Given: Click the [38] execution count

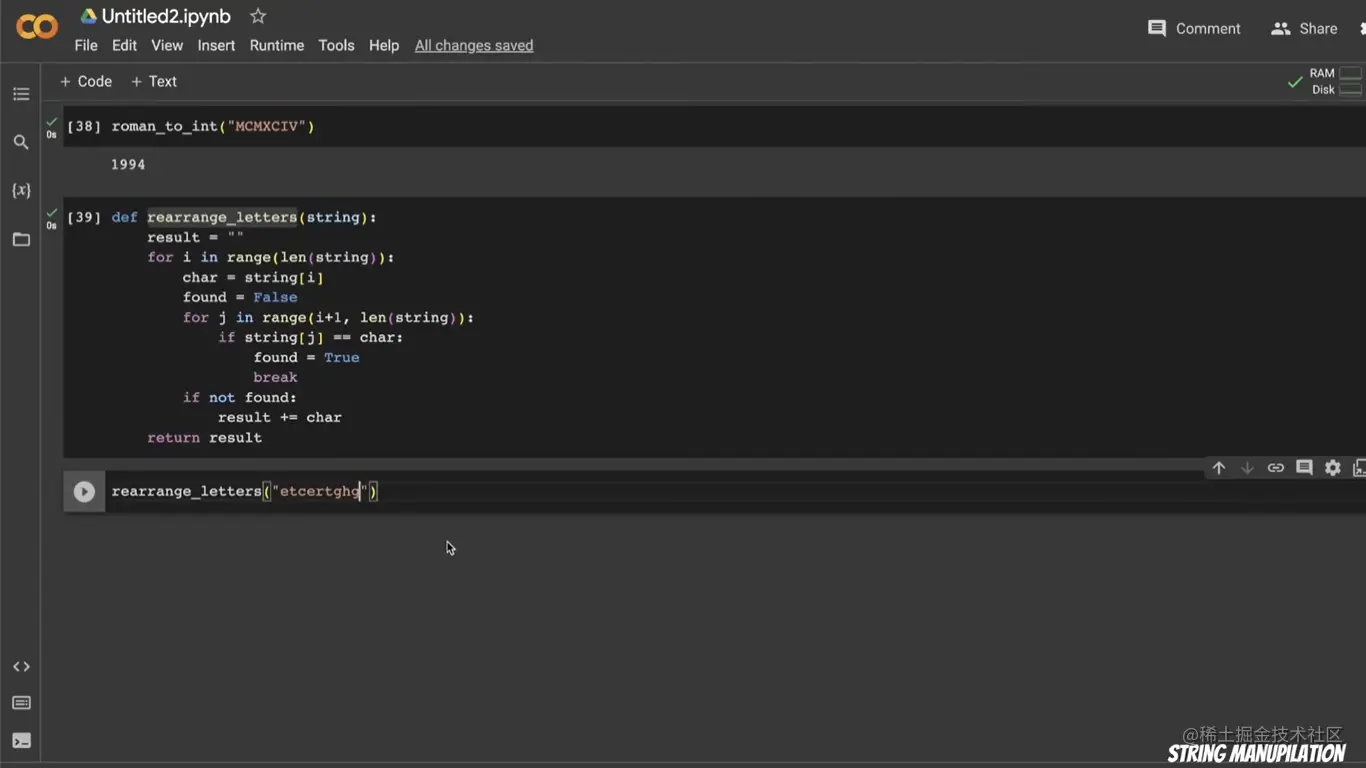Looking at the screenshot, I should pyautogui.click(x=84, y=126).
